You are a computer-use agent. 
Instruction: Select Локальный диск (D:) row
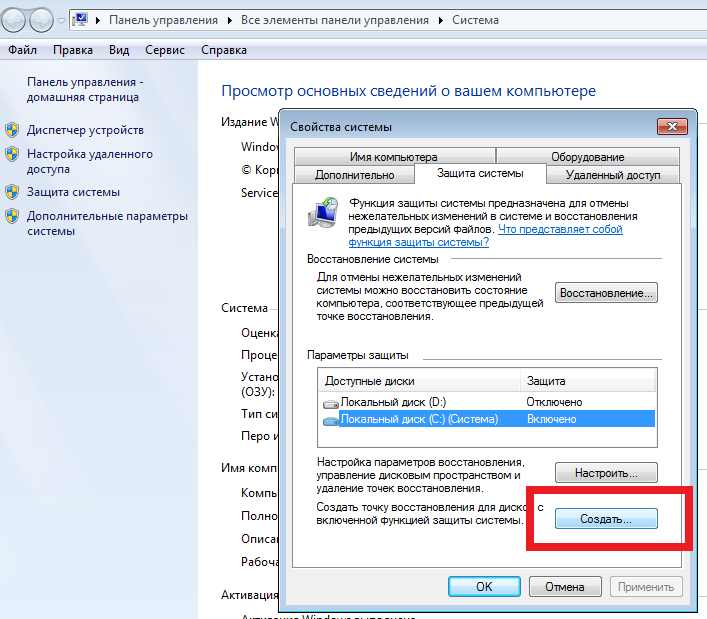point(487,402)
